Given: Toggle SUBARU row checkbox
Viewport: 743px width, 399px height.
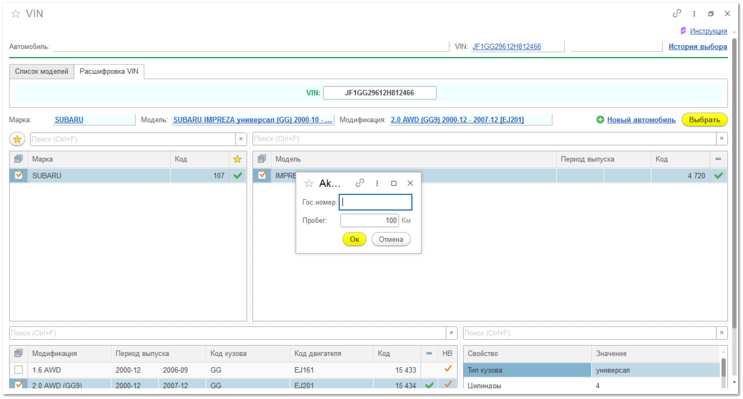Looking at the screenshot, I should click(18, 175).
